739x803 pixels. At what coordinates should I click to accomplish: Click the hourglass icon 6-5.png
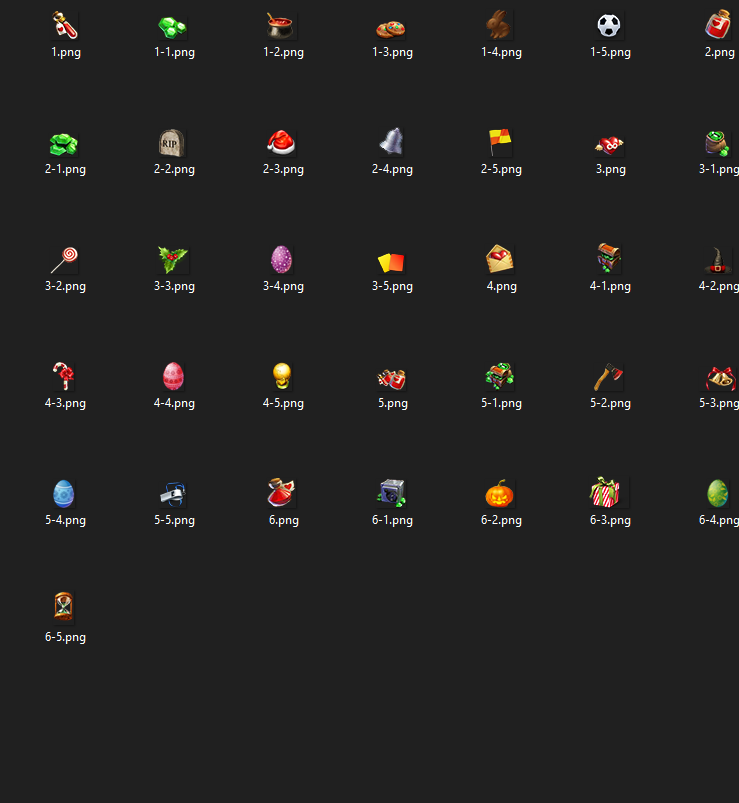(x=64, y=607)
